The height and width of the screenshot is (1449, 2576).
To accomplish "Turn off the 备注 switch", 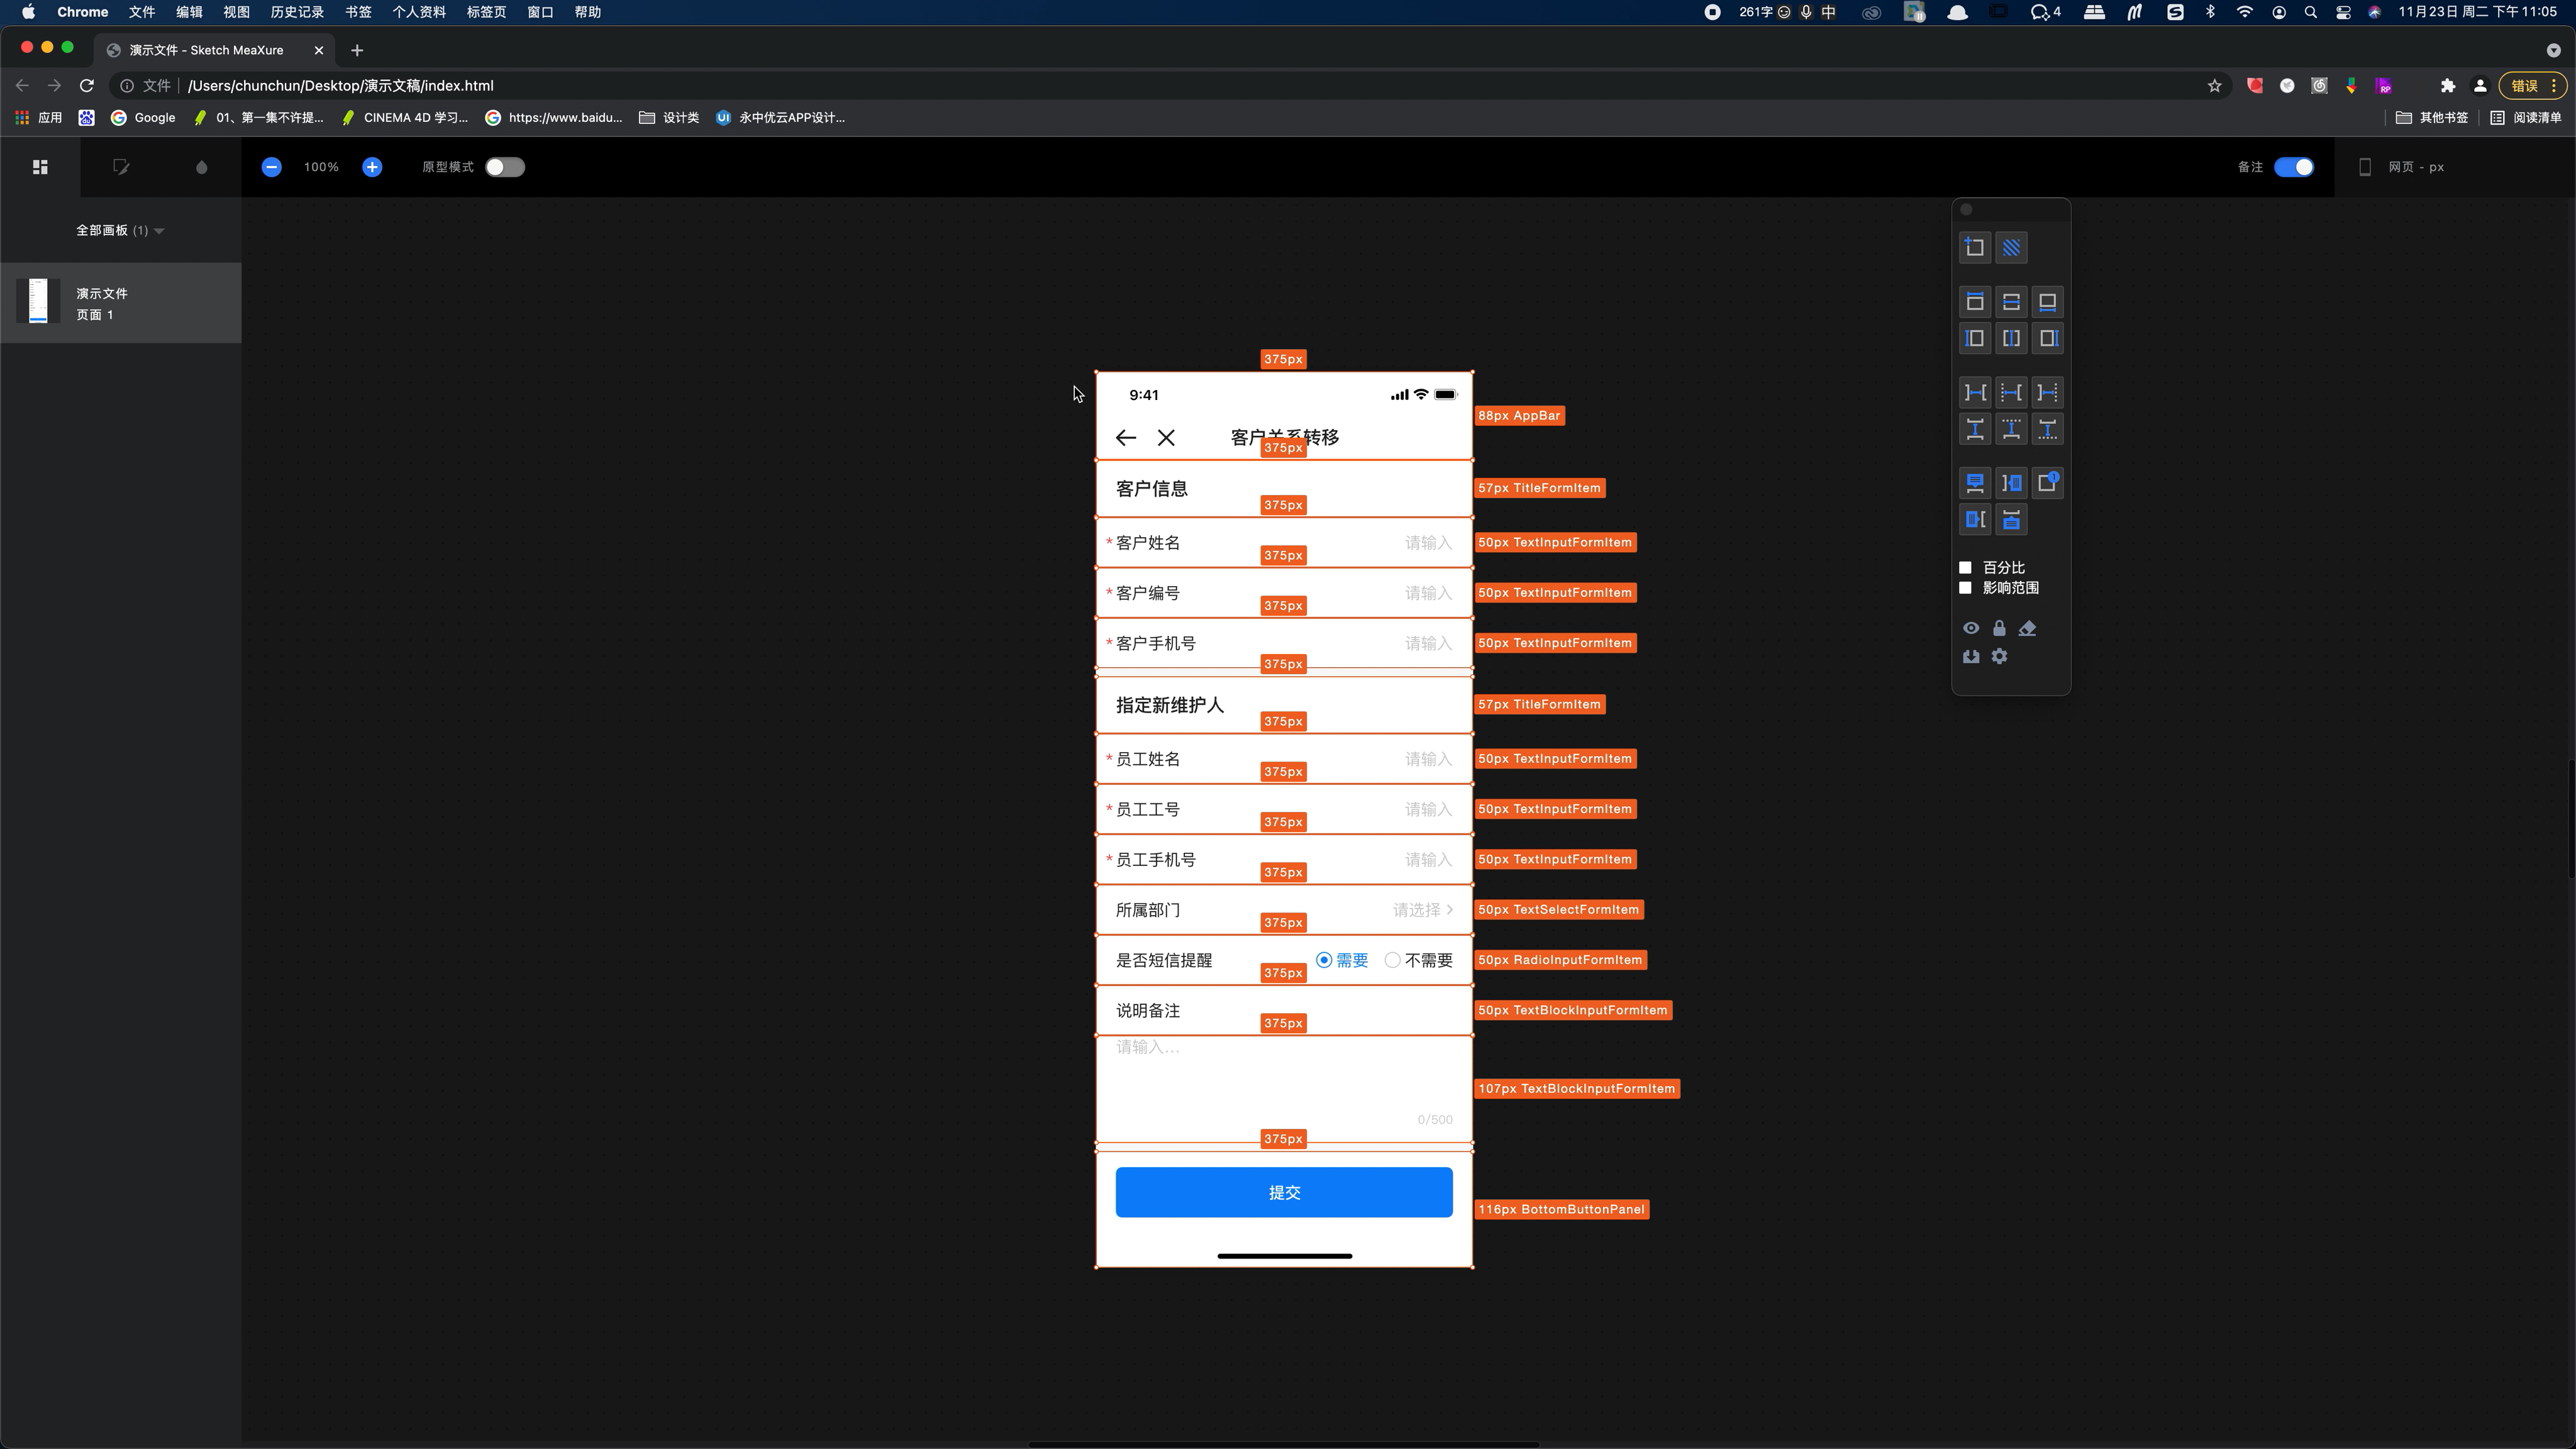I will pyautogui.click(x=2293, y=167).
